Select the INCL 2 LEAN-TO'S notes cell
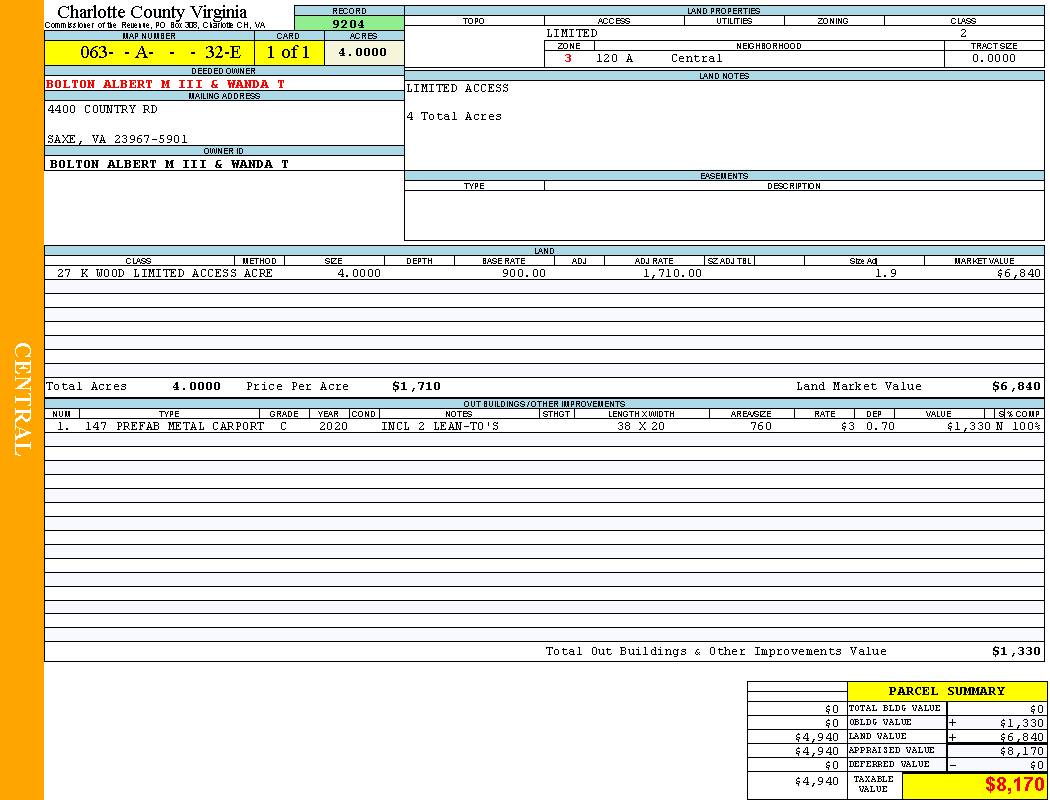This screenshot has height=800, width=1050. pyautogui.click(x=440, y=426)
